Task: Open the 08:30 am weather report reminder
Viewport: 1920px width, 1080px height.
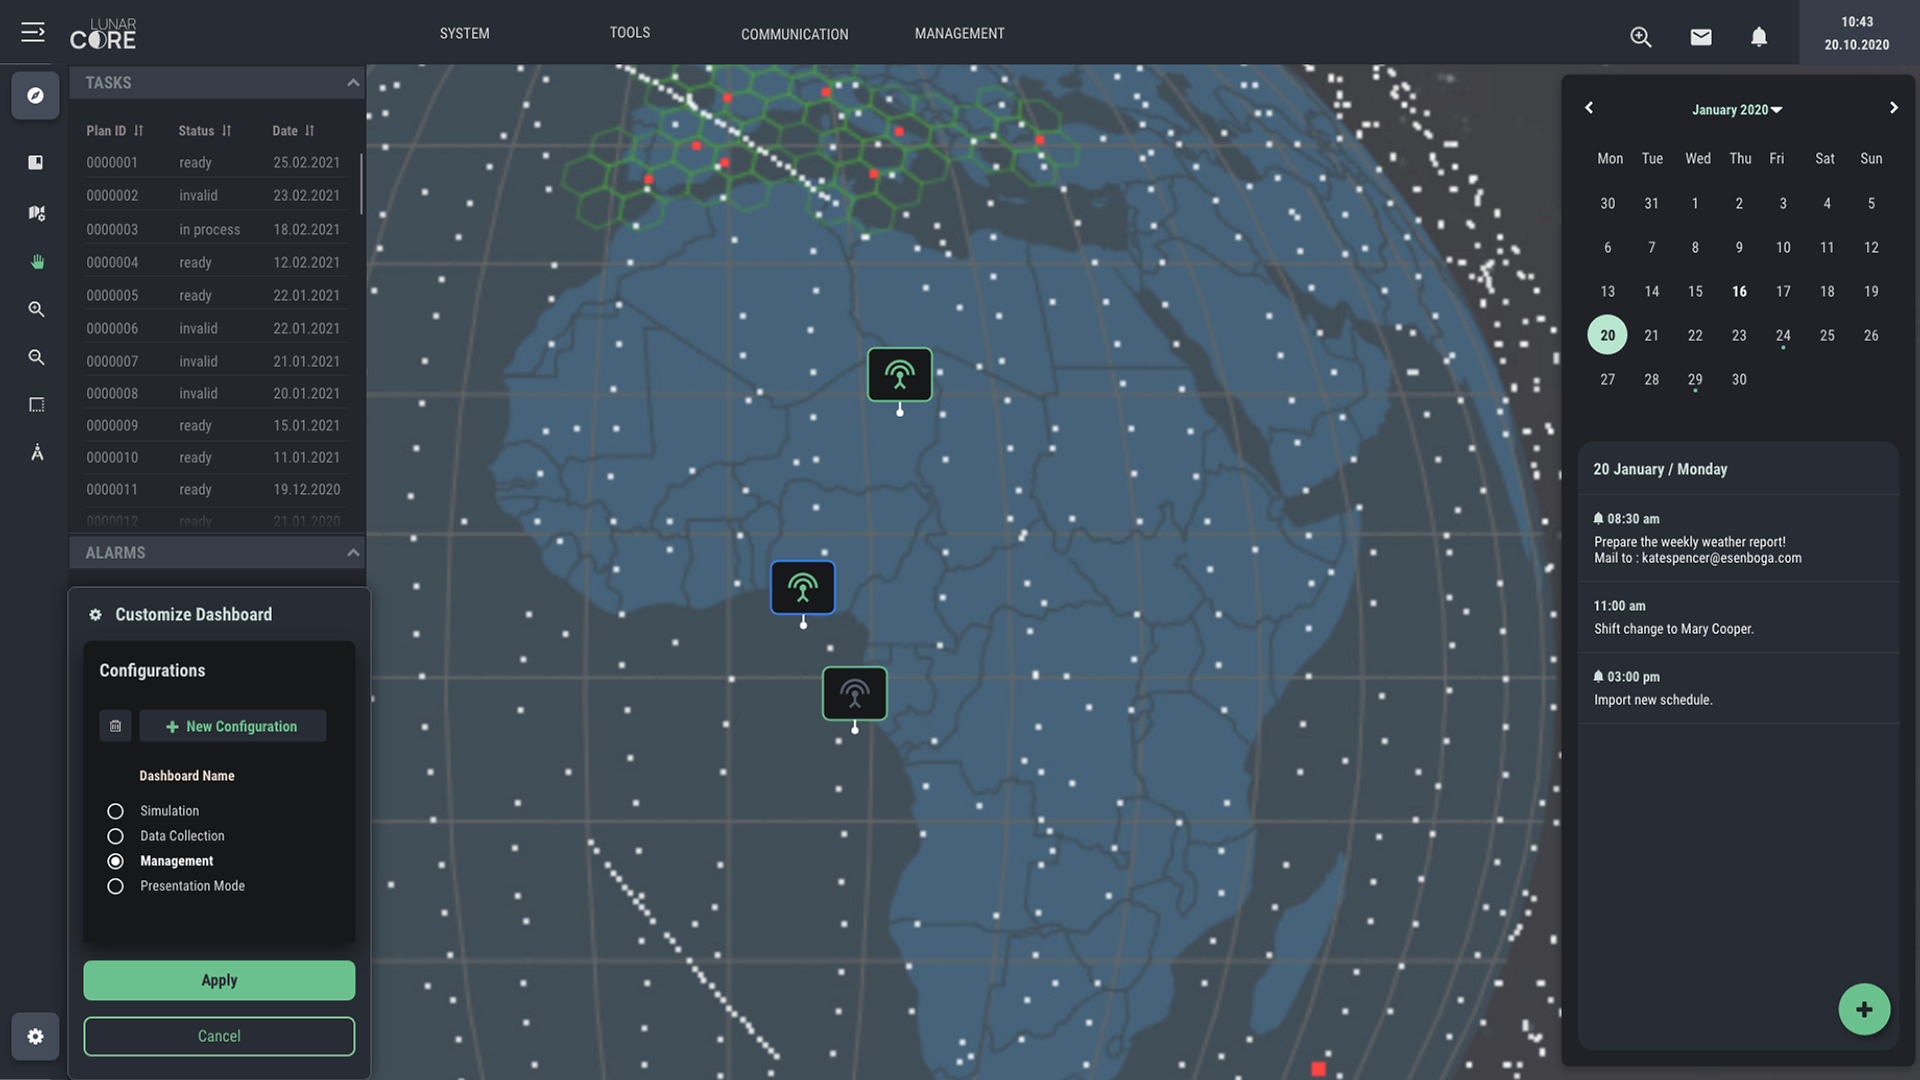Action: [1738, 539]
